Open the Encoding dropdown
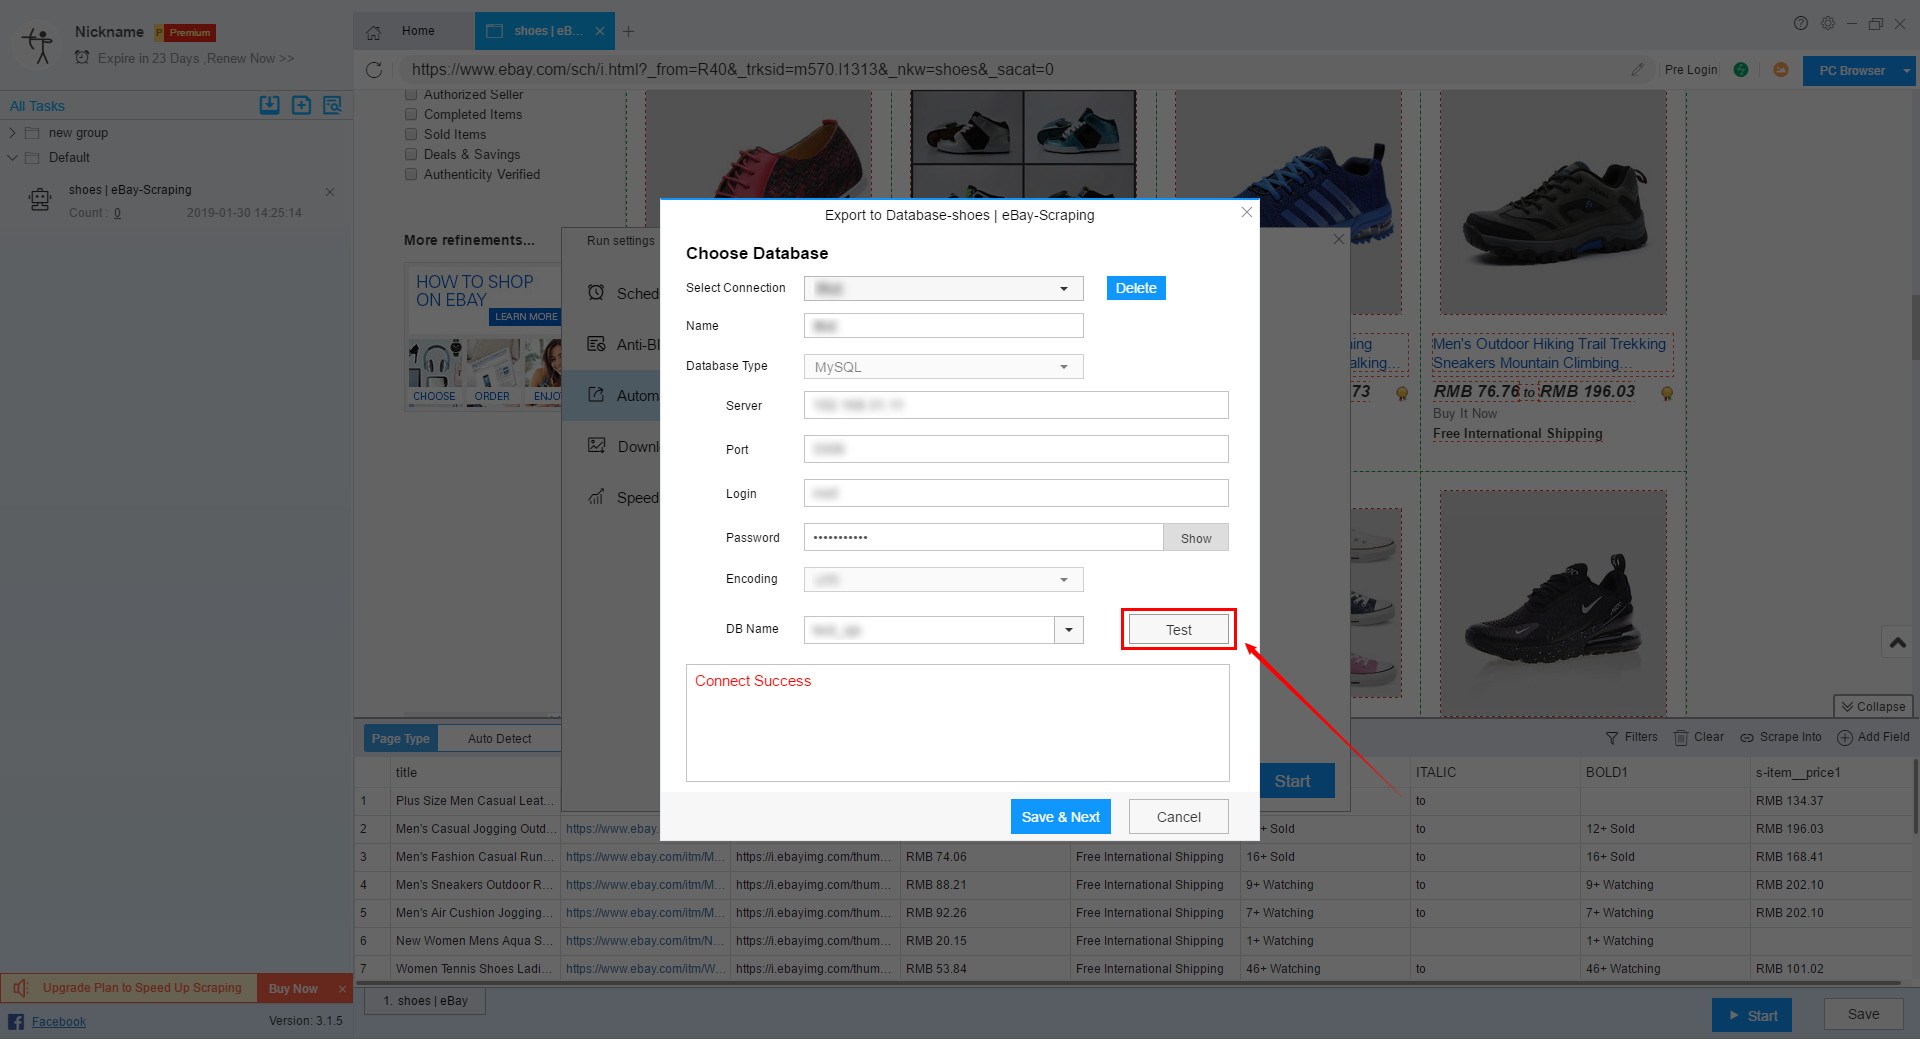Viewport: 1920px width, 1039px height. (x=943, y=580)
